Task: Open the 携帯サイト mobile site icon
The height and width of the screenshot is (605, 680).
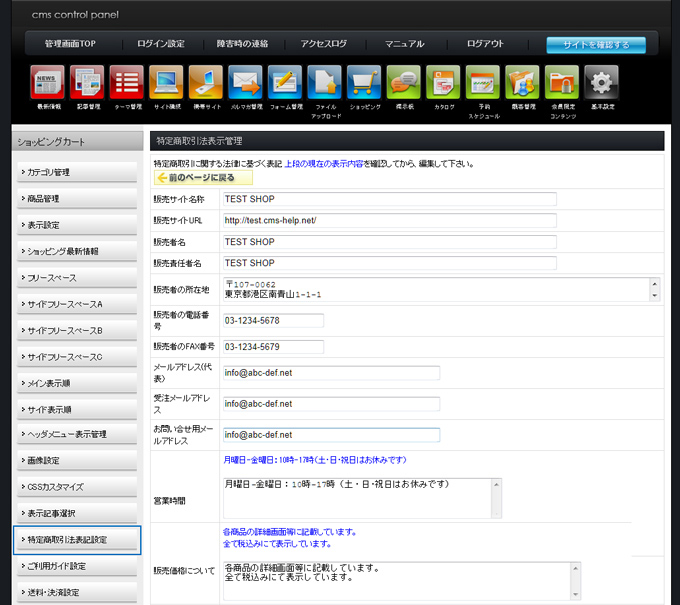Action: (x=206, y=83)
